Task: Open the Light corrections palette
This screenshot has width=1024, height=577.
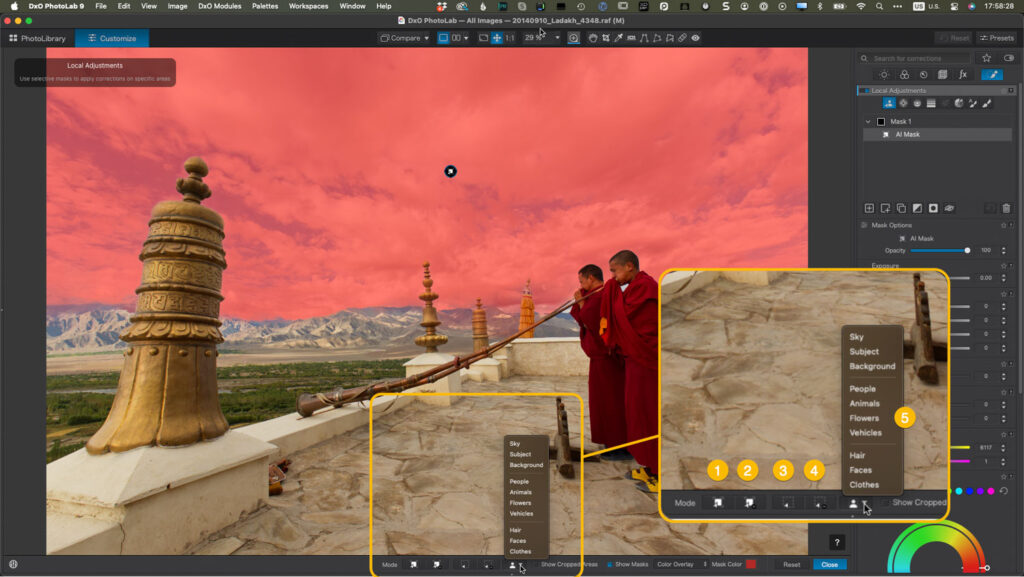Action: pyautogui.click(x=884, y=75)
